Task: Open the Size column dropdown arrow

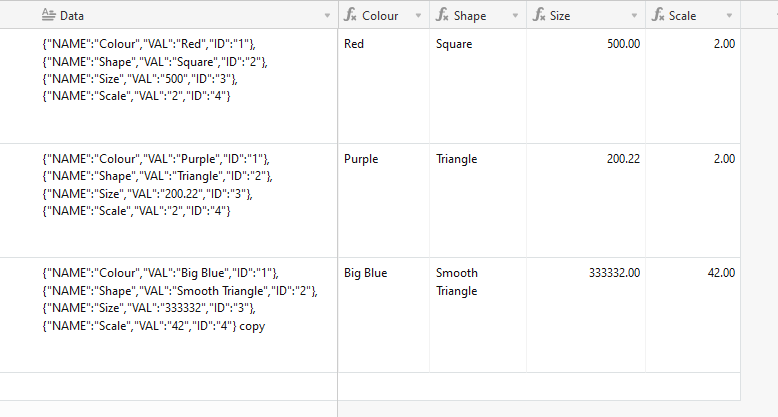Action: tap(634, 16)
